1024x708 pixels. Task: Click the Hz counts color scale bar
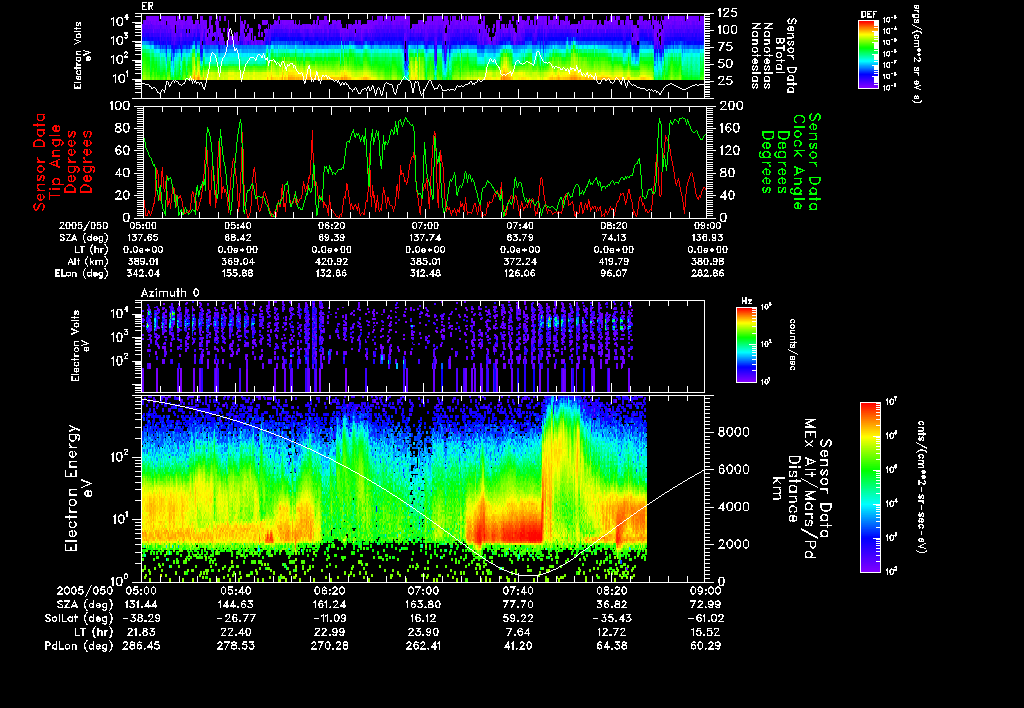pos(746,345)
